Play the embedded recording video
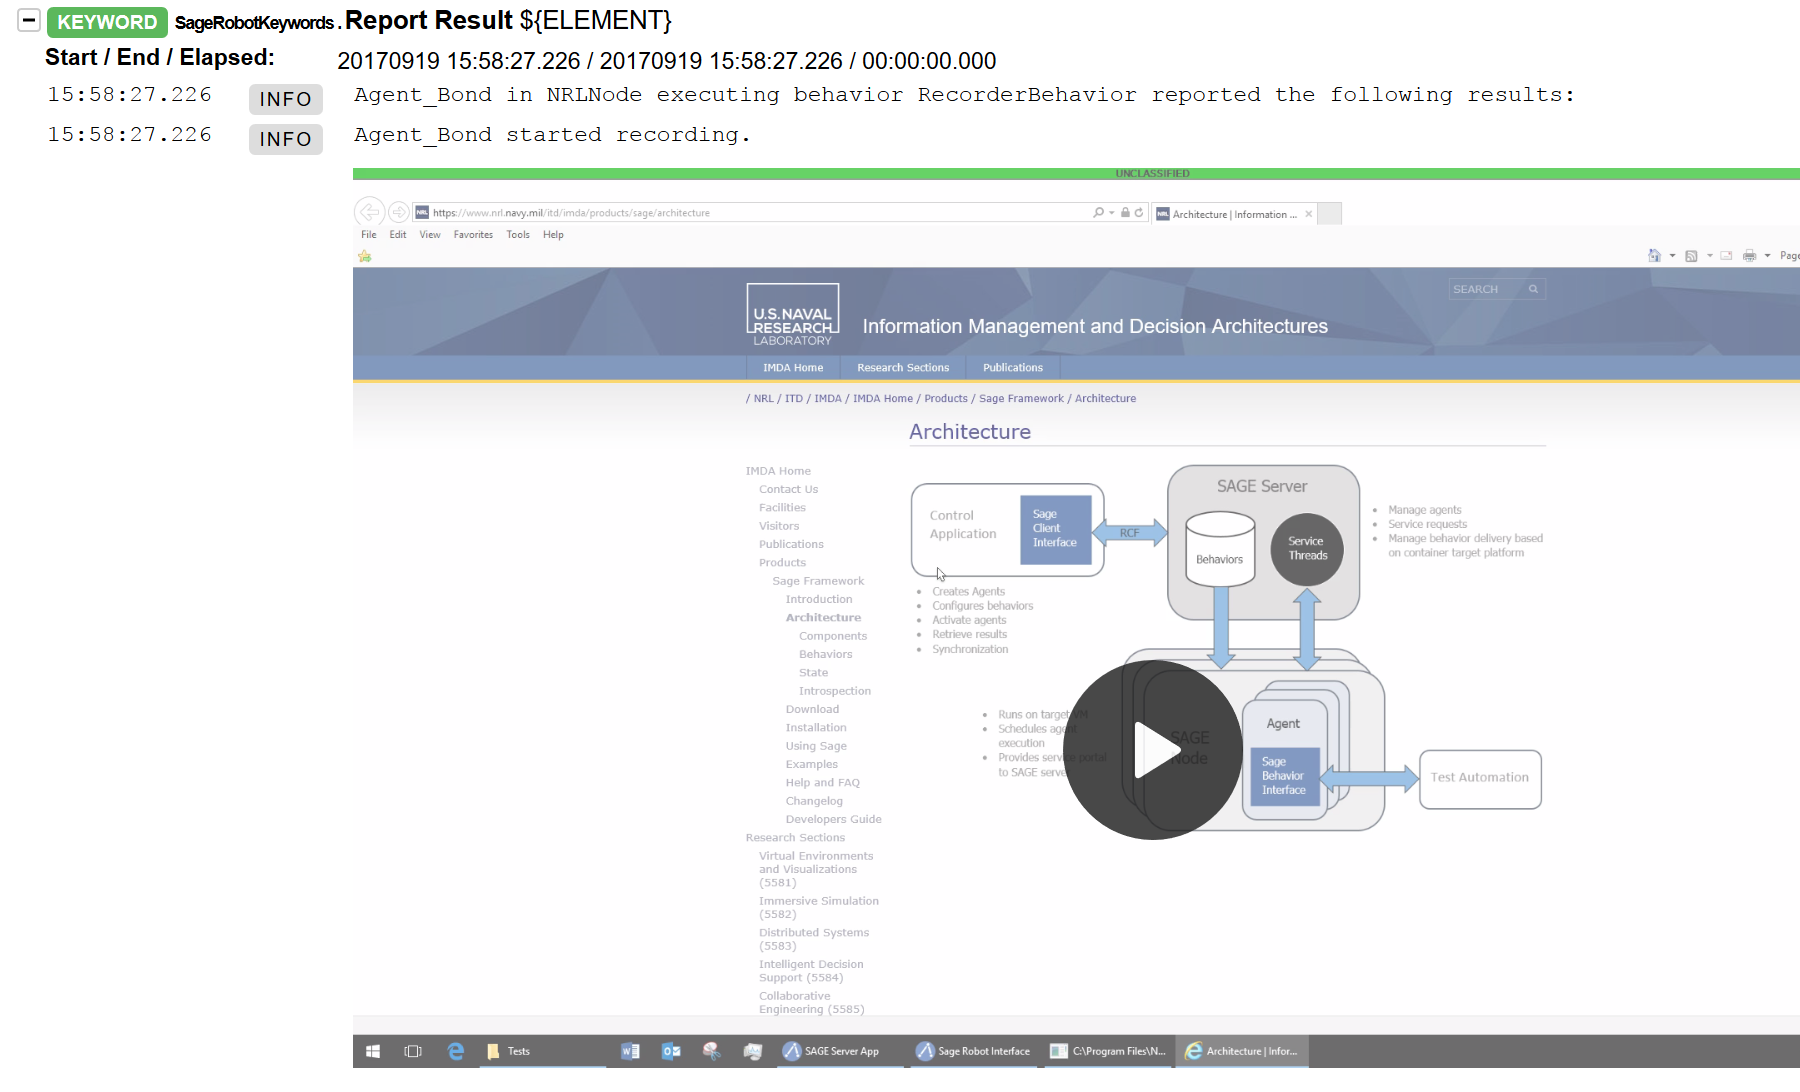Screen dimensions: 1800x1092 pyautogui.click(x=1152, y=749)
